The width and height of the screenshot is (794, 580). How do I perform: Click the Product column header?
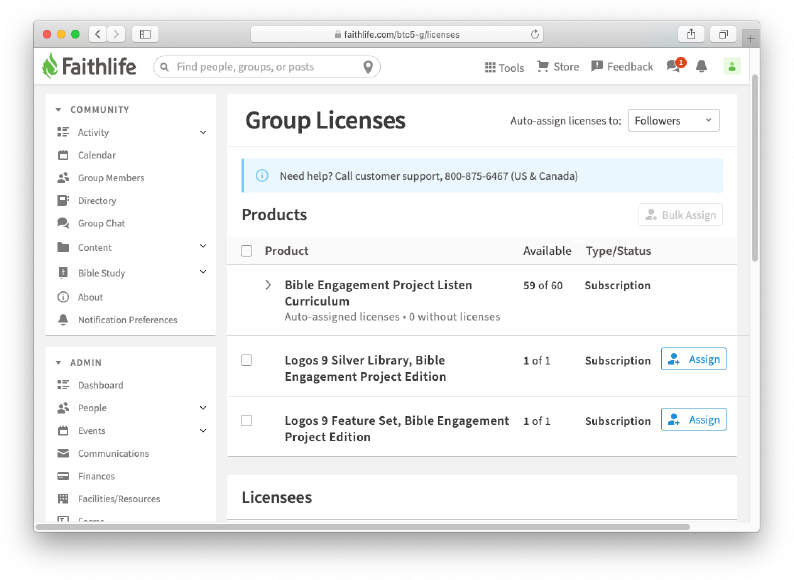pyautogui.click(x=287, y=251)
